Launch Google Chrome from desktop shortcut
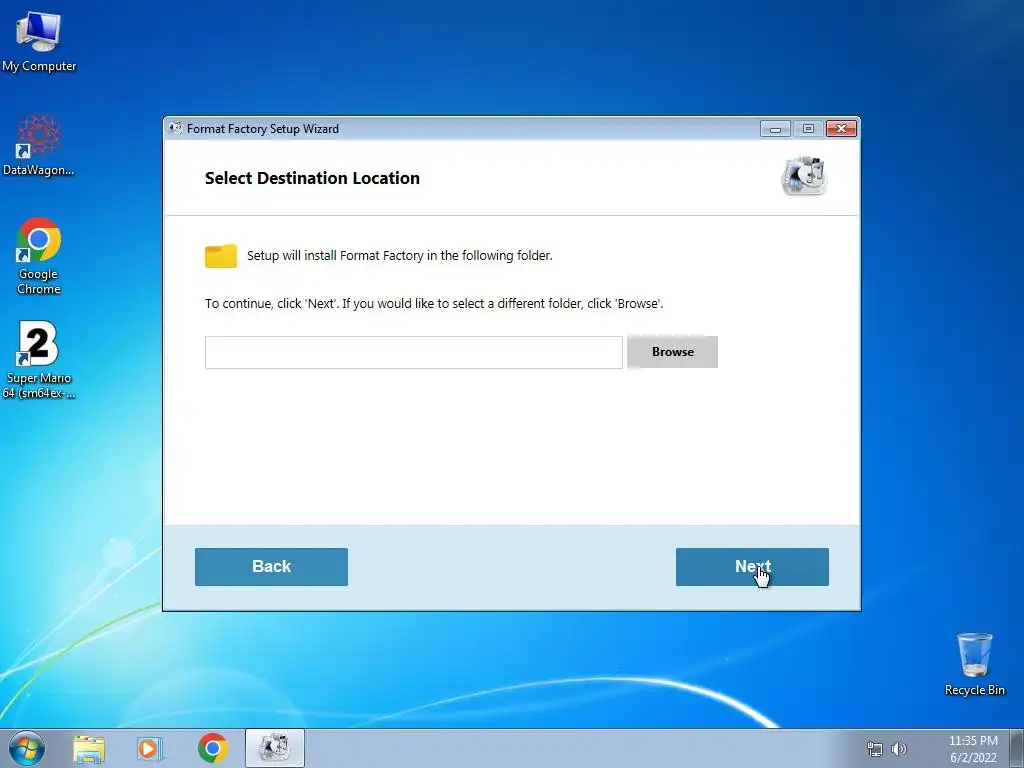Viewport: 1024px width, 768px height. point(39,256)
